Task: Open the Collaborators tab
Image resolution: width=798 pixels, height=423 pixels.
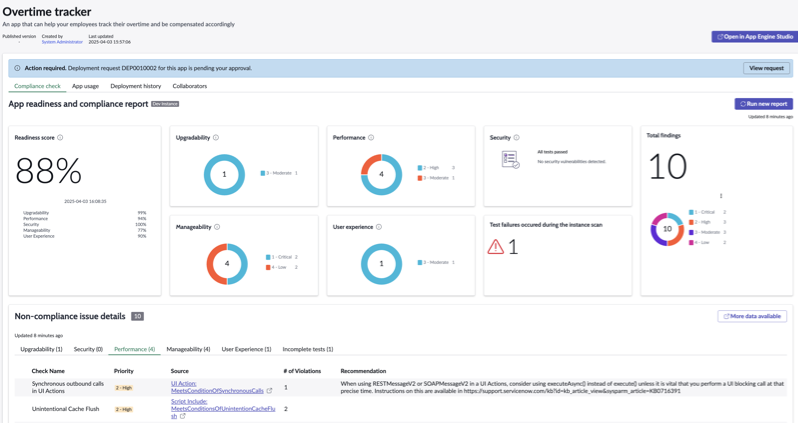Action: pyautogui.click(x=190, y=86)
